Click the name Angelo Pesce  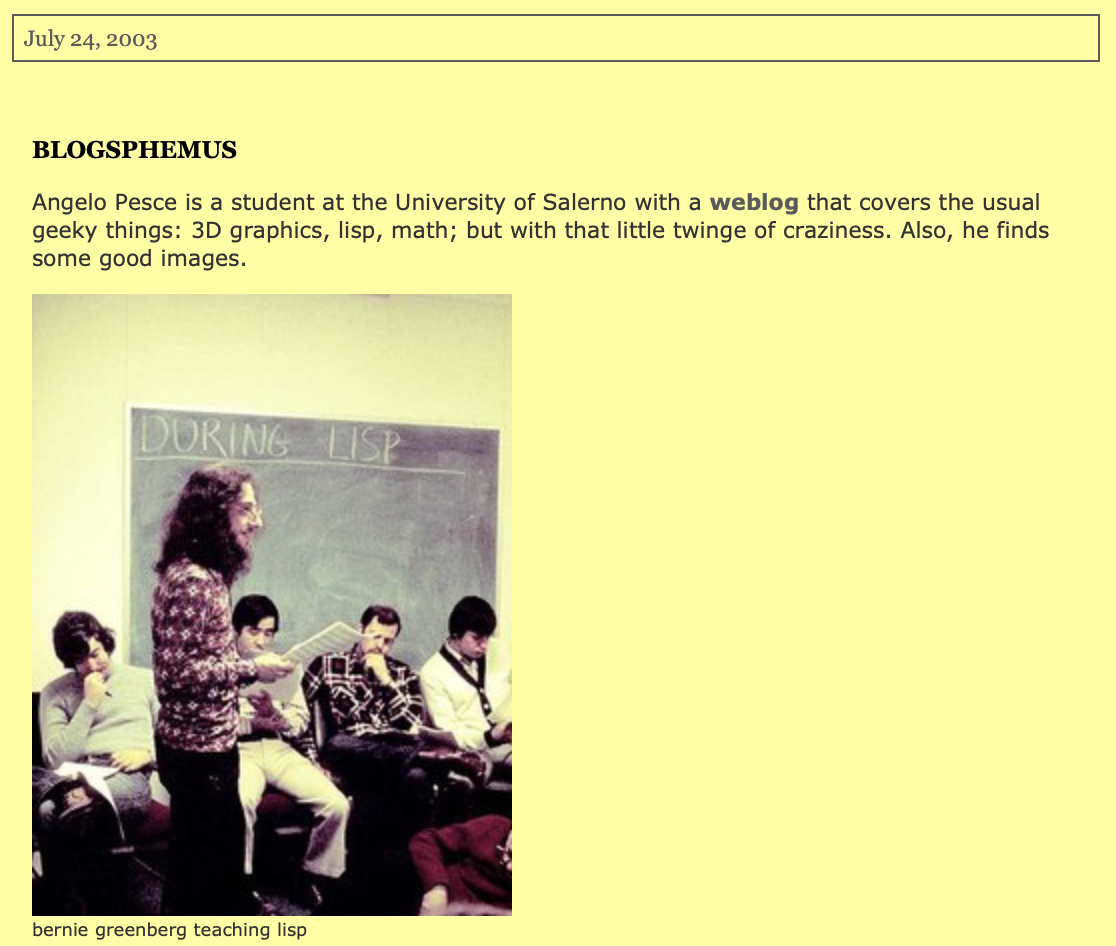(x=104, y=203)
